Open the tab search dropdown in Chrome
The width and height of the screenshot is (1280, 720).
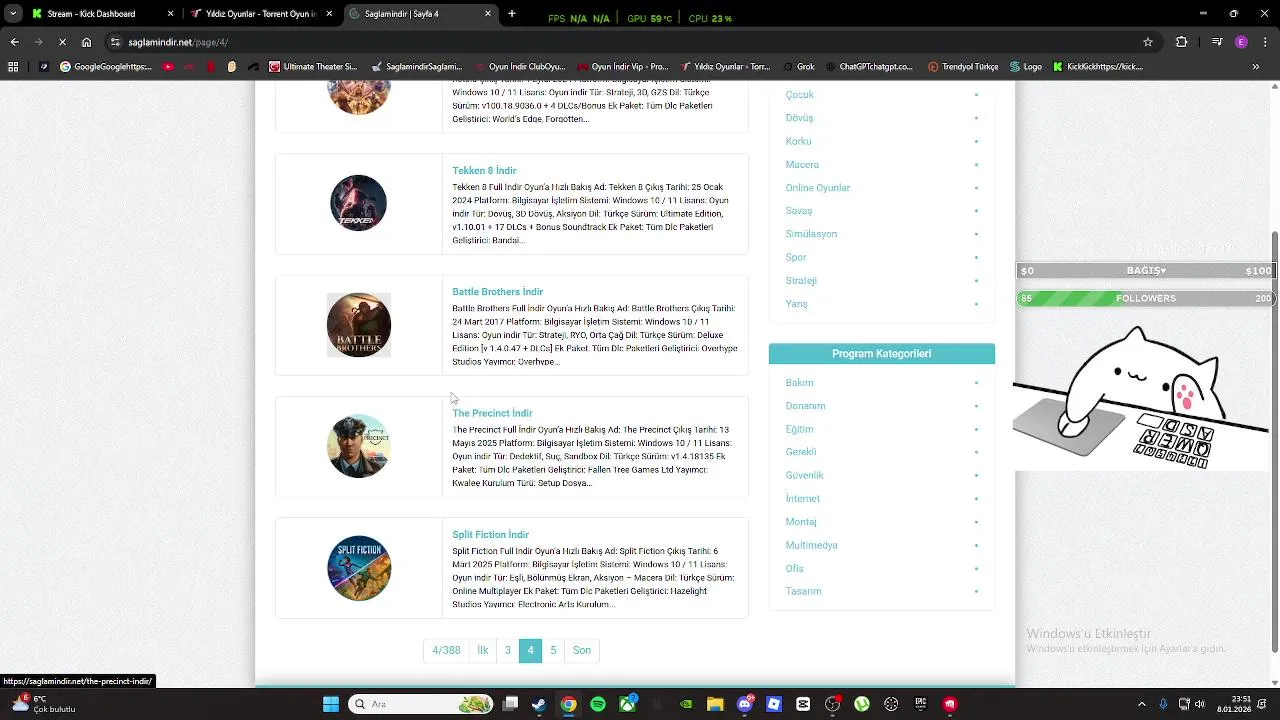13,14
